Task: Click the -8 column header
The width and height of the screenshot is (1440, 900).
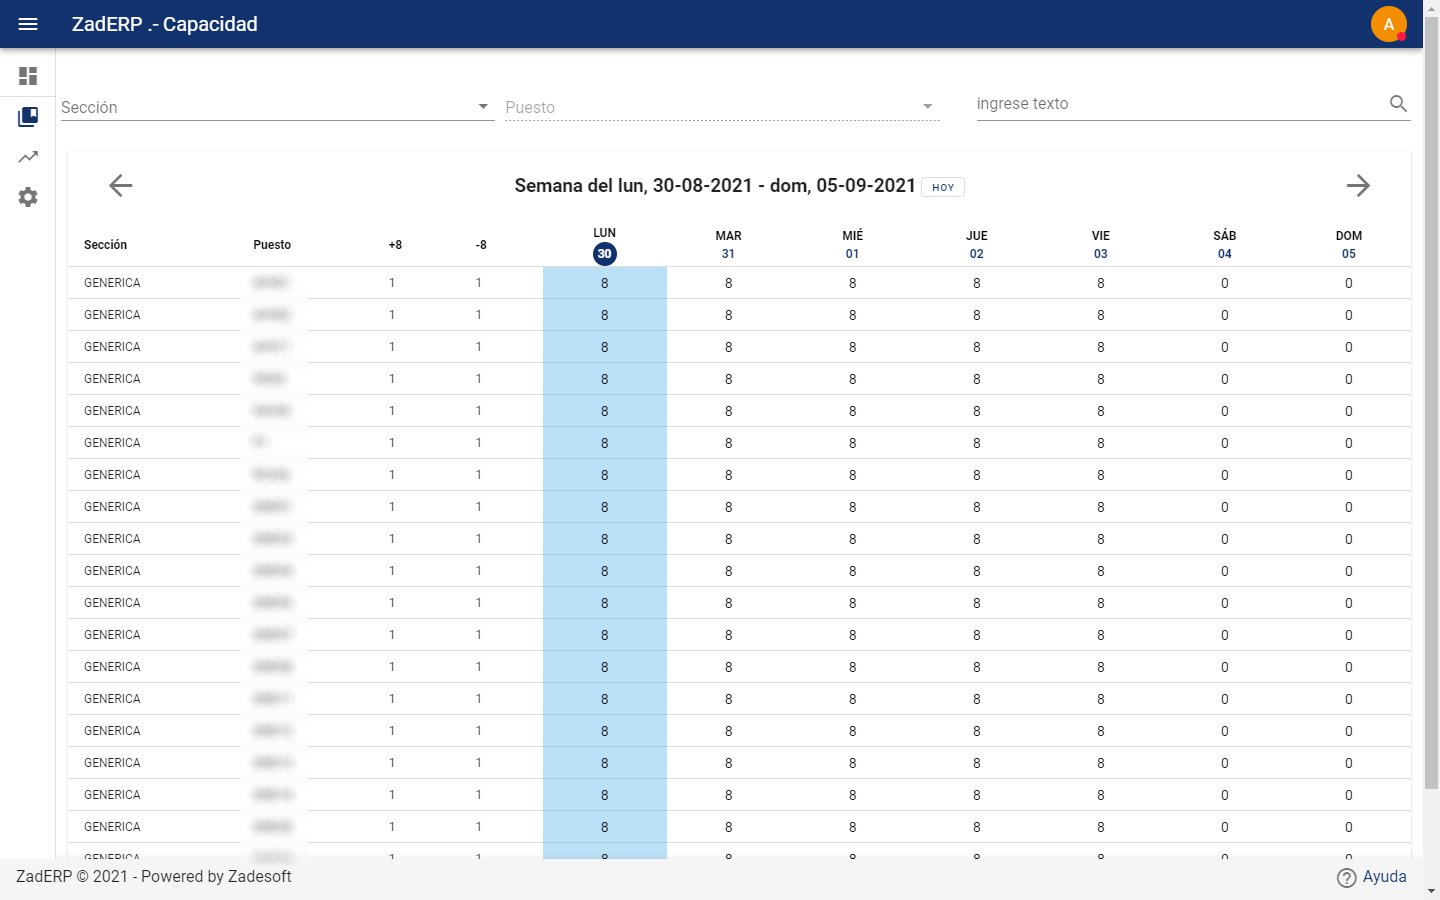Action: click(x=481, y=245)
